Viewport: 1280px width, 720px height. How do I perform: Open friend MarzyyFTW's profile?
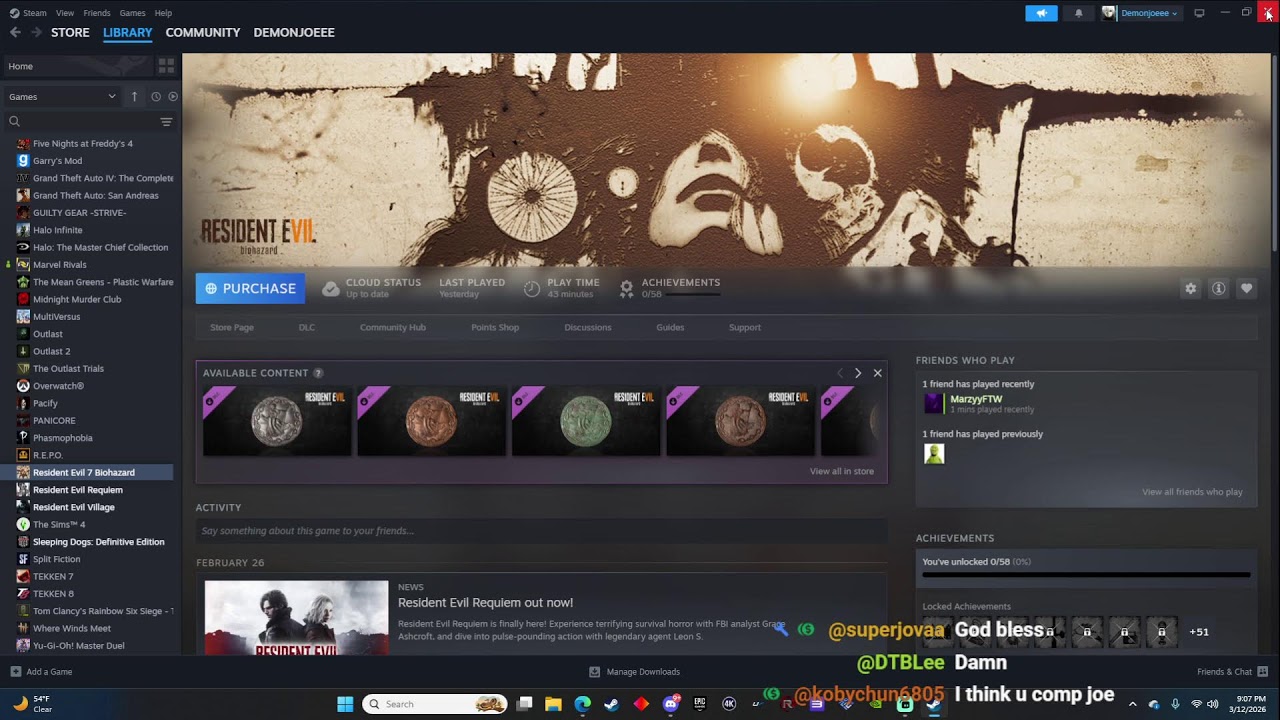976,399
